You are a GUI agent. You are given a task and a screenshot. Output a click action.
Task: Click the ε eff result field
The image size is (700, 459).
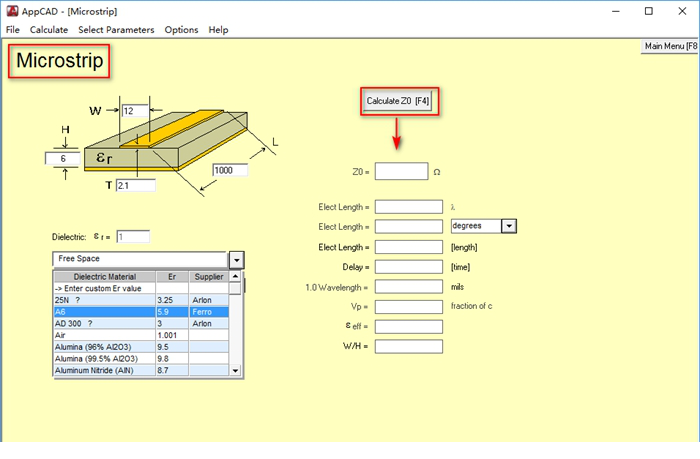click(x=409, y=327)
